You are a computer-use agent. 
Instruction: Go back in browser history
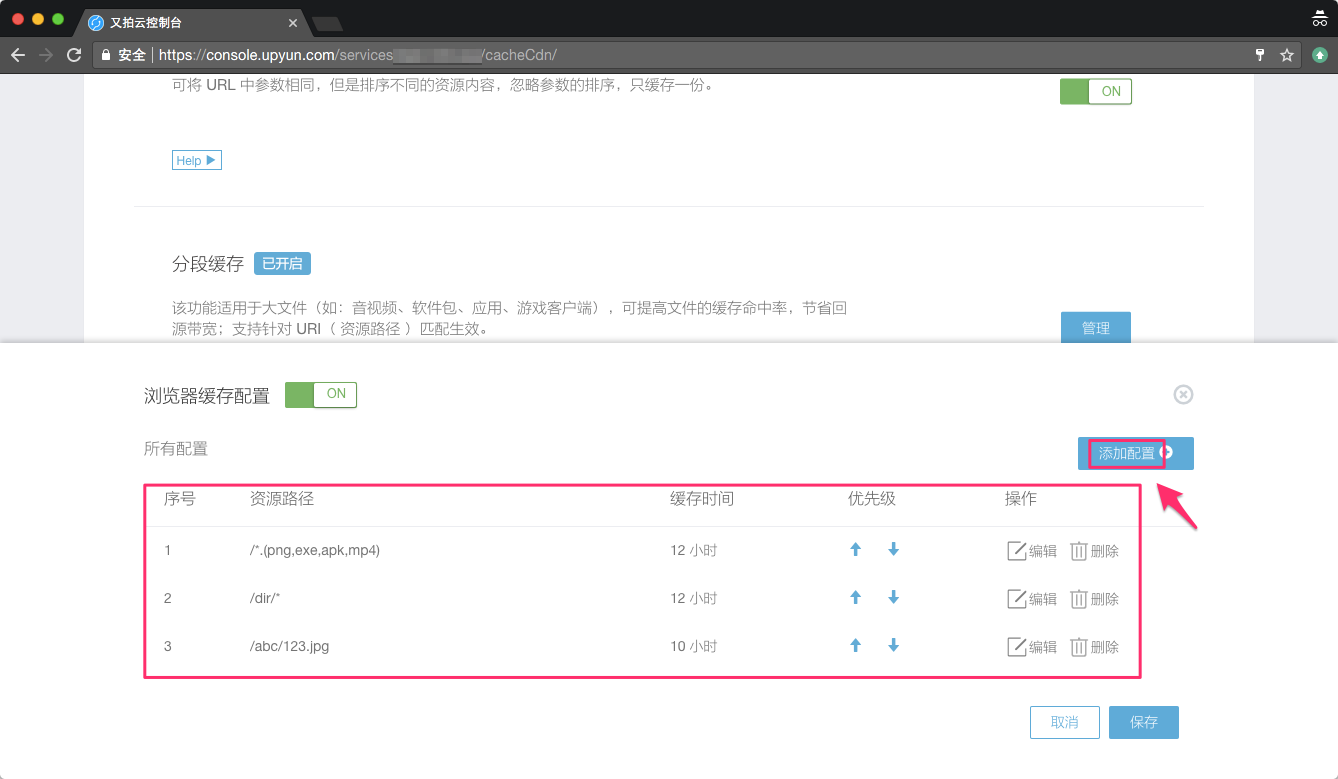(18, 55)
